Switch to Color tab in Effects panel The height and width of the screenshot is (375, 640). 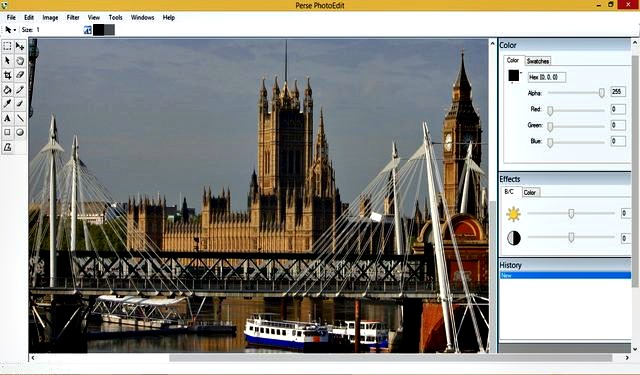click(530, 192)
